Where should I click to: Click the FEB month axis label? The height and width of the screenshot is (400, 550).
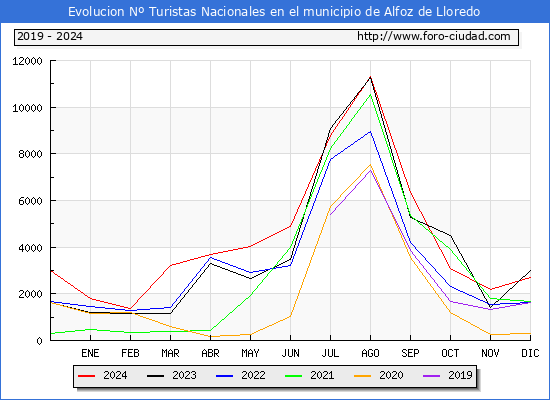130,353
